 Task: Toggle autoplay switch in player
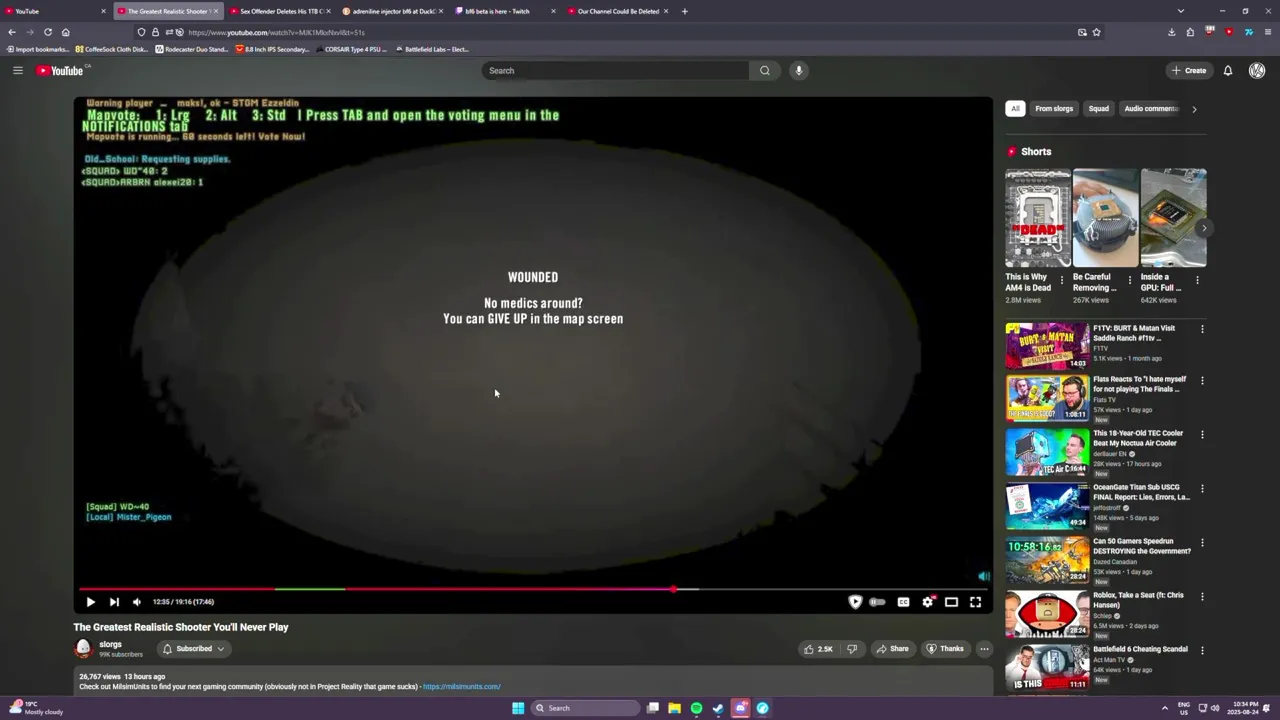tap(878, 602)
